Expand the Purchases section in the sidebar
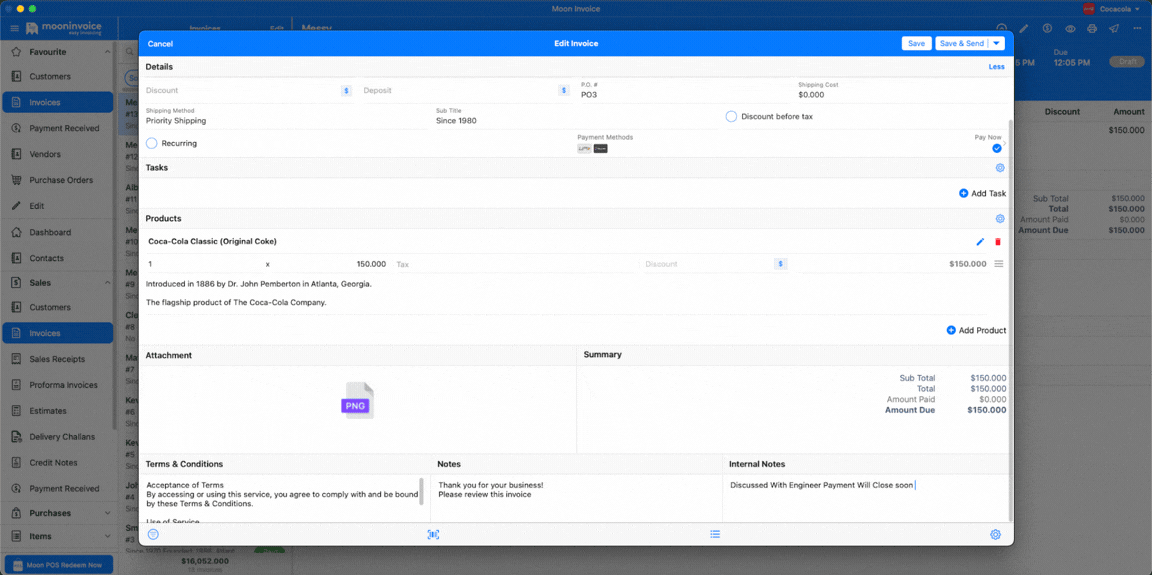 pos(108,513)
